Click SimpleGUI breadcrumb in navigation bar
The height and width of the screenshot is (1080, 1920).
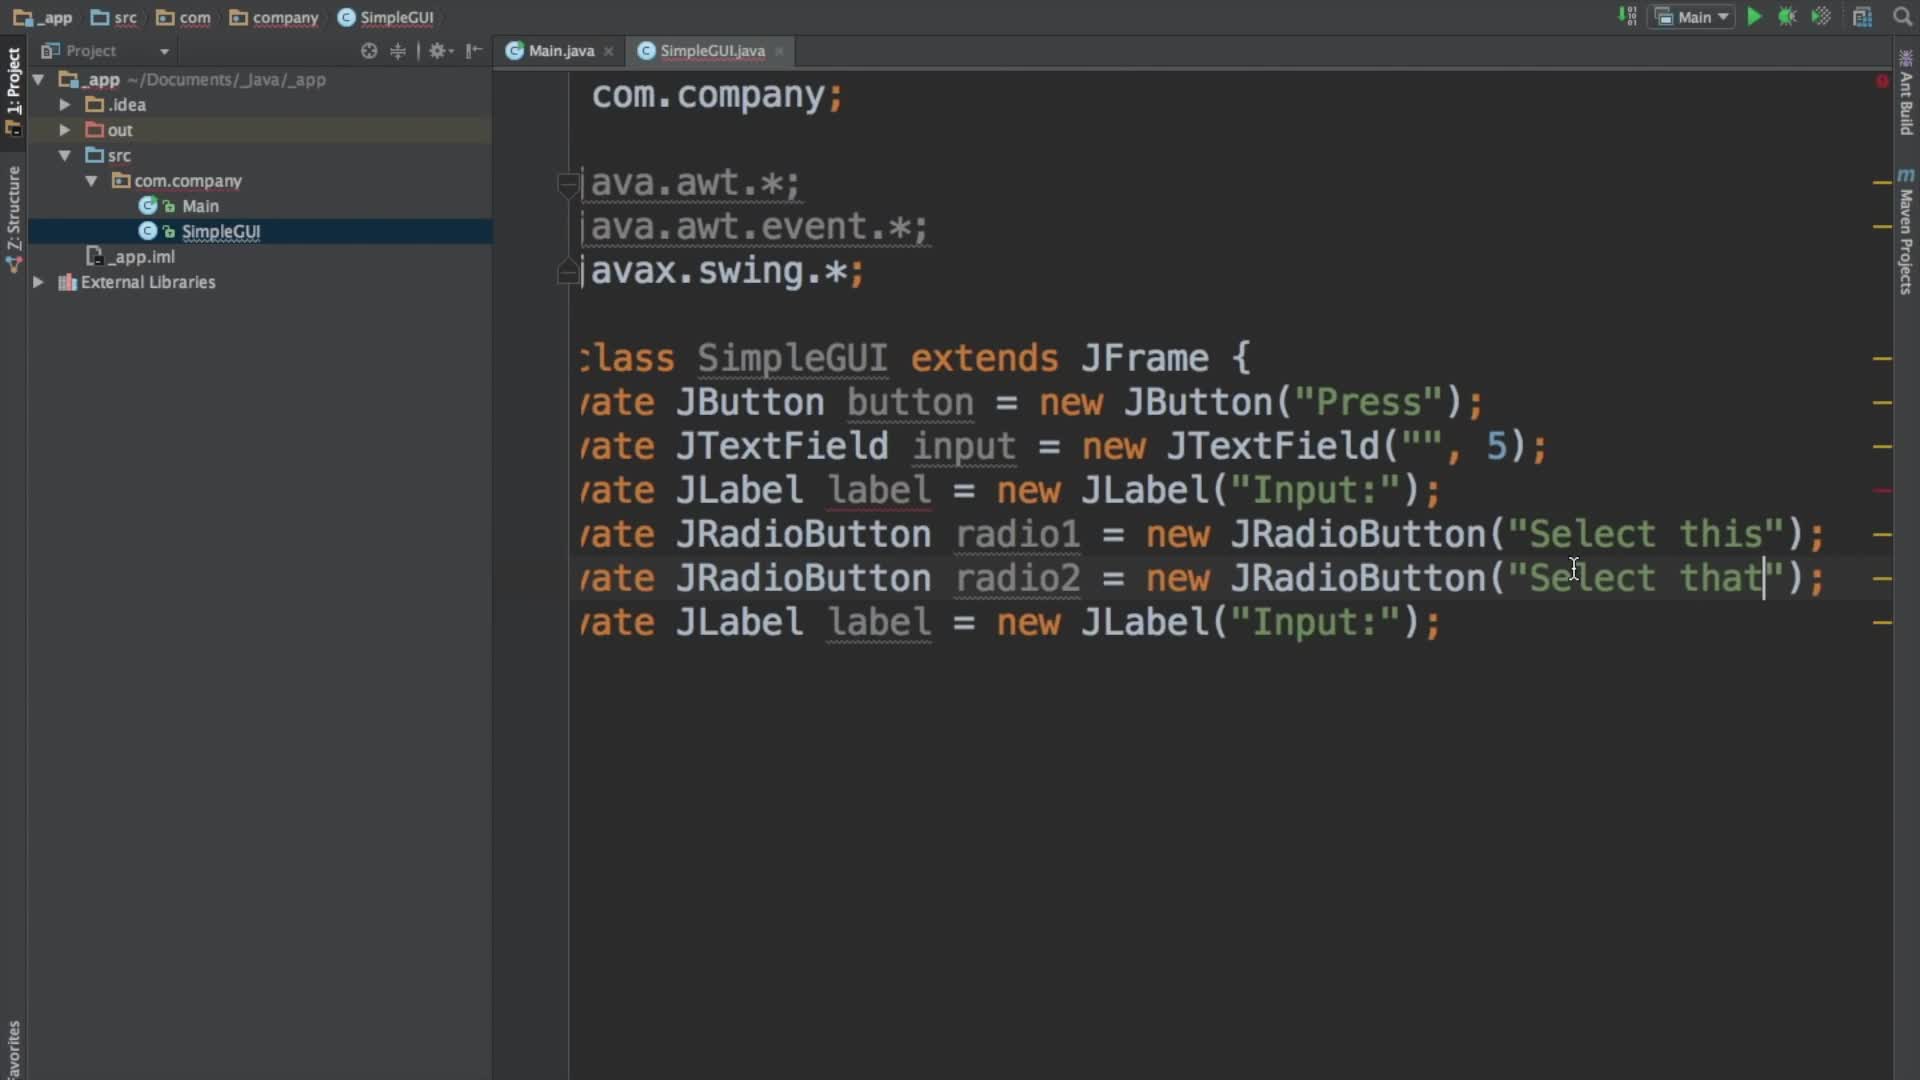[x=386, y=17]
